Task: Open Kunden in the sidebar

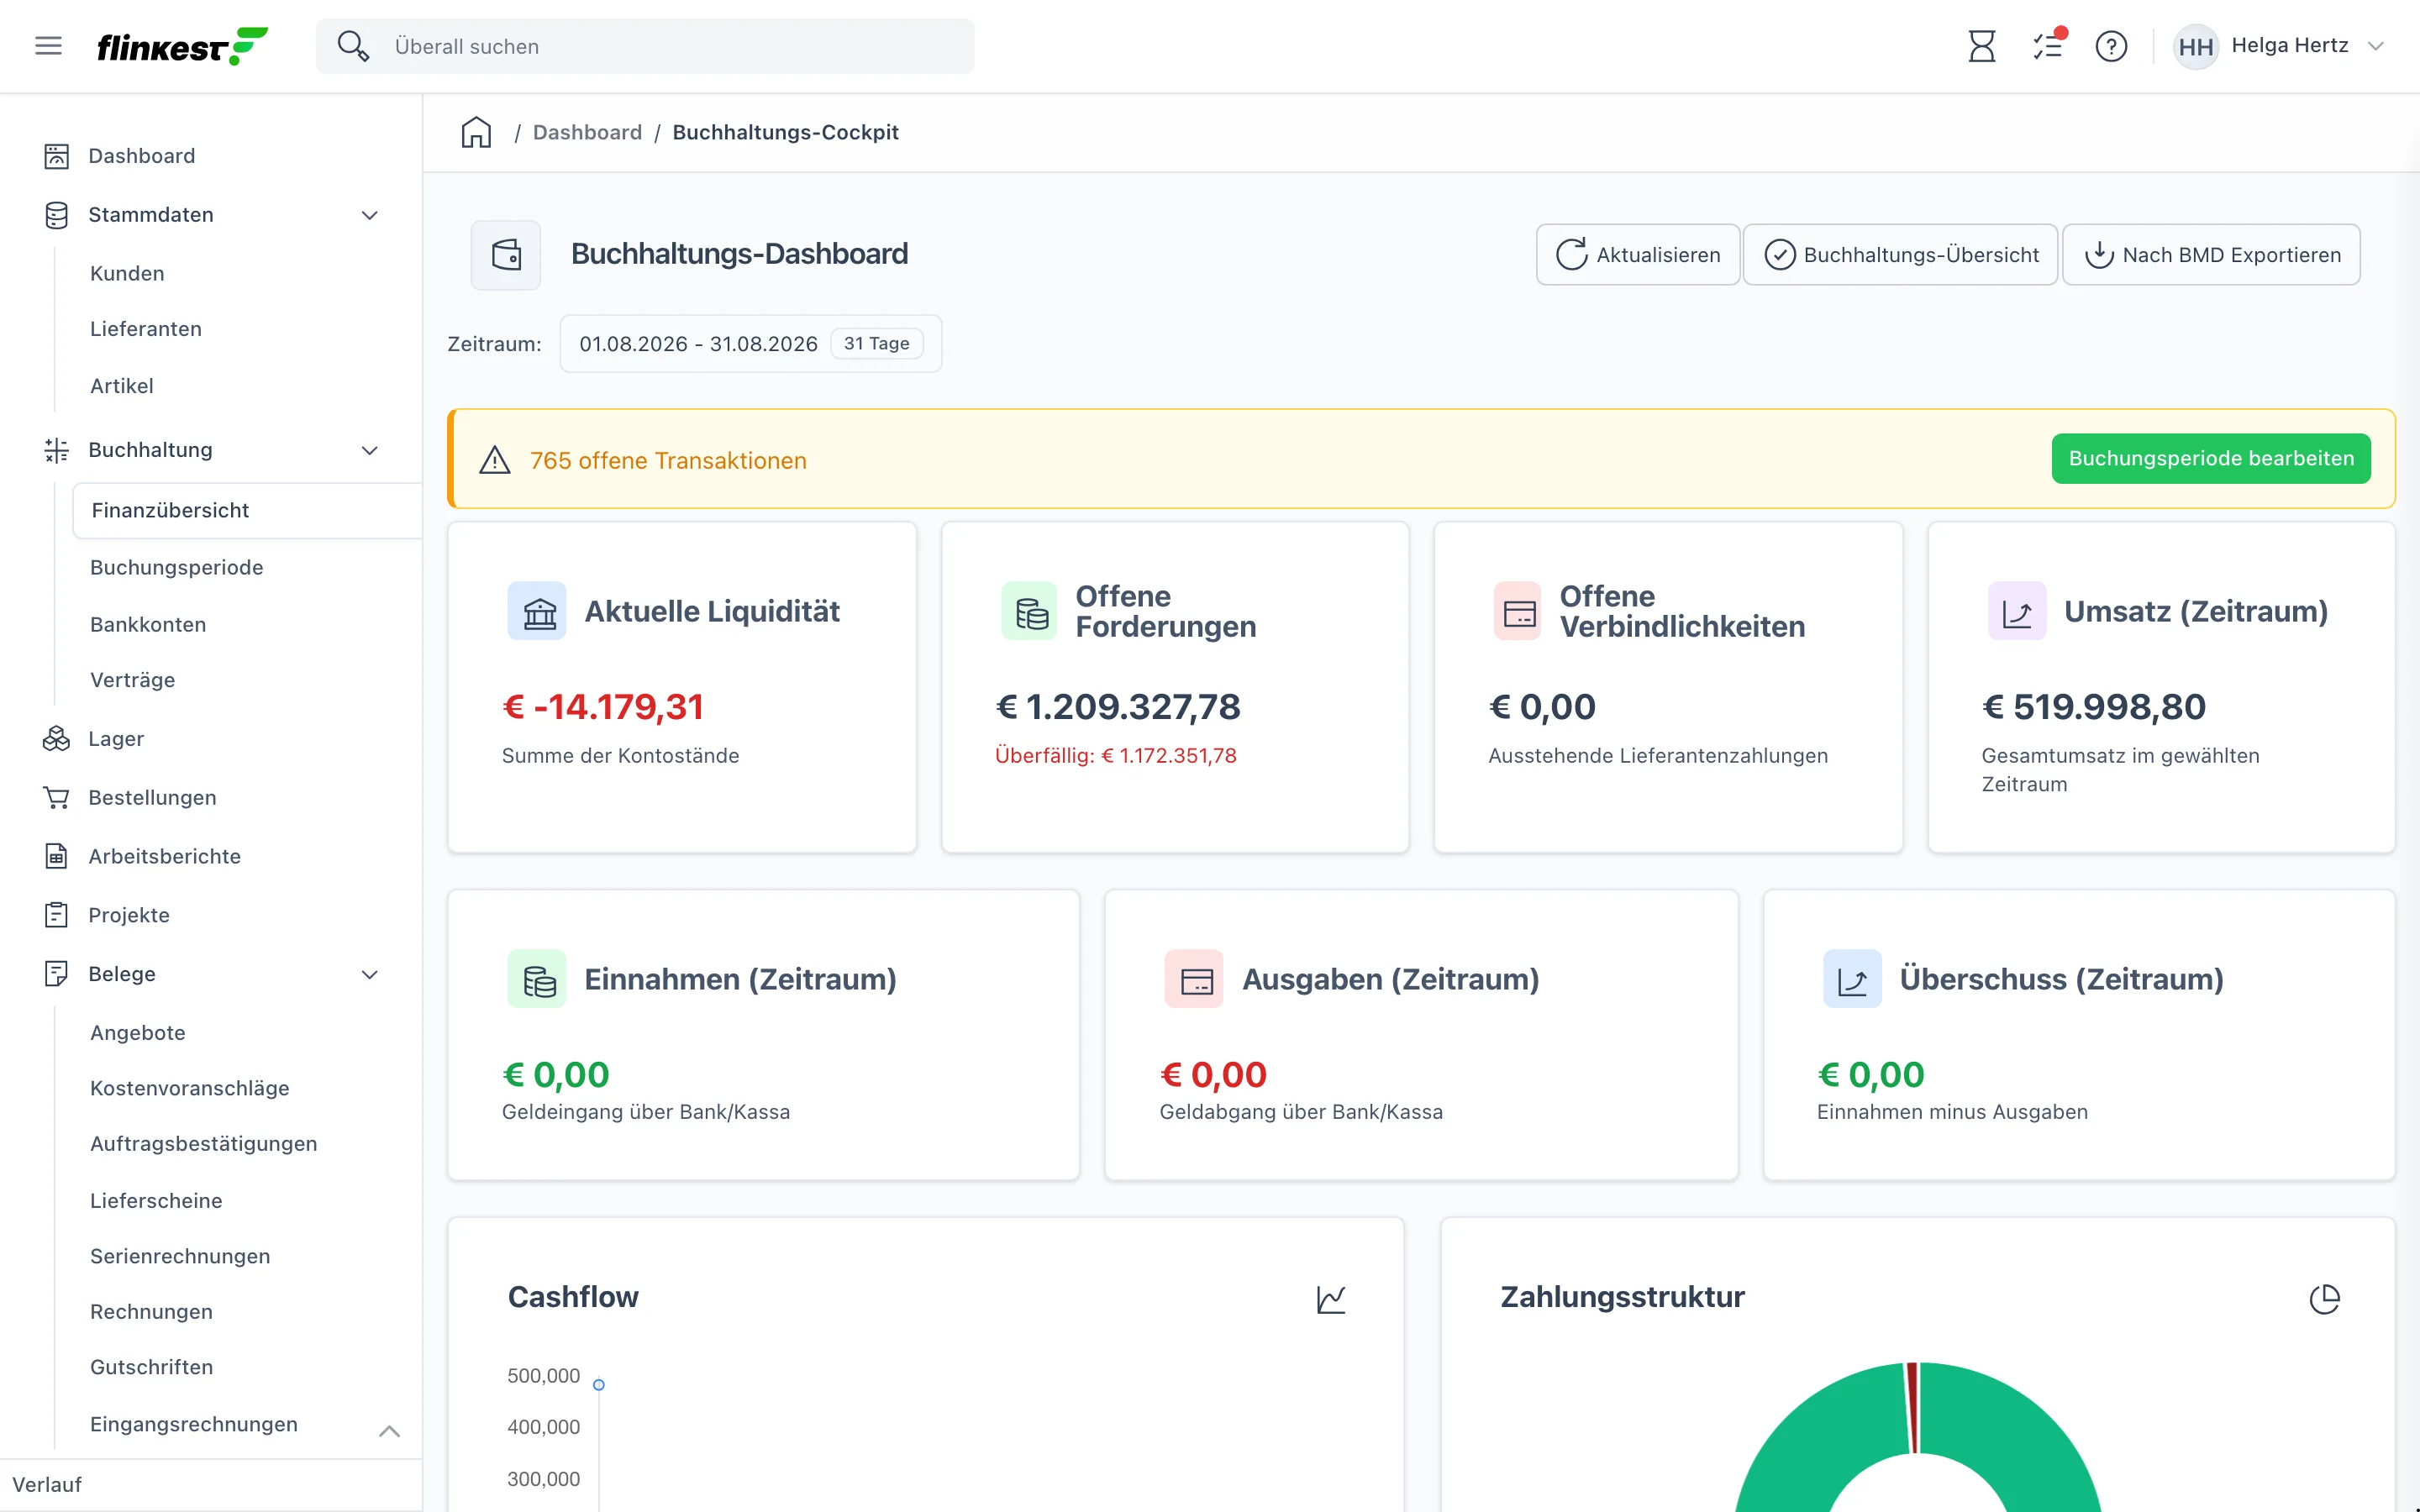Action: click(127, 273)
